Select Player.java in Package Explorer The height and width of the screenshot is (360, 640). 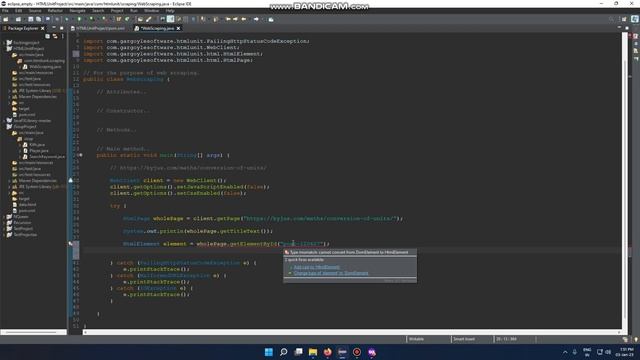pyautogui.click(x=39, y=151)
